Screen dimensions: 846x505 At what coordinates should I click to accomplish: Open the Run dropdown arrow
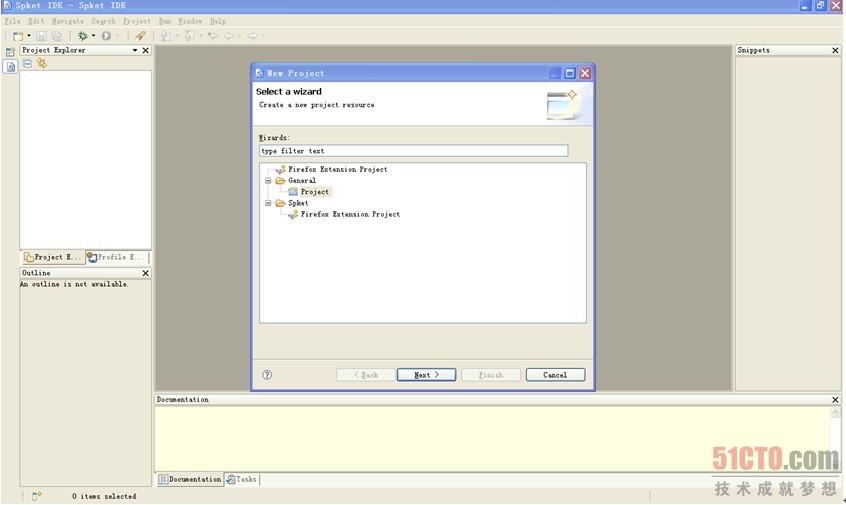[x=117, y=36]
